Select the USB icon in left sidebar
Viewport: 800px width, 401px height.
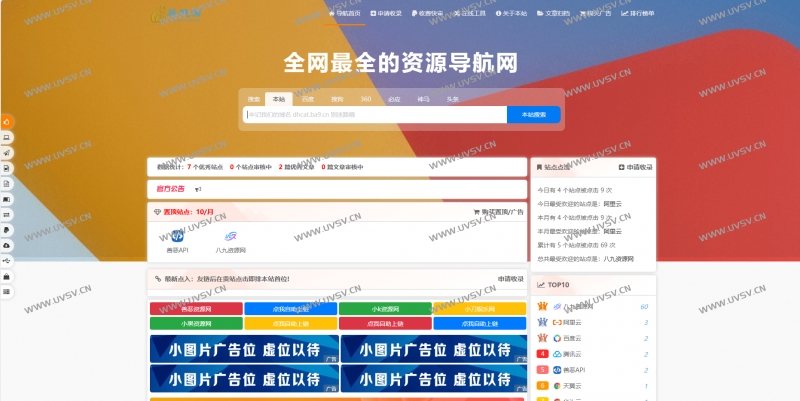(x=7, y=261)
